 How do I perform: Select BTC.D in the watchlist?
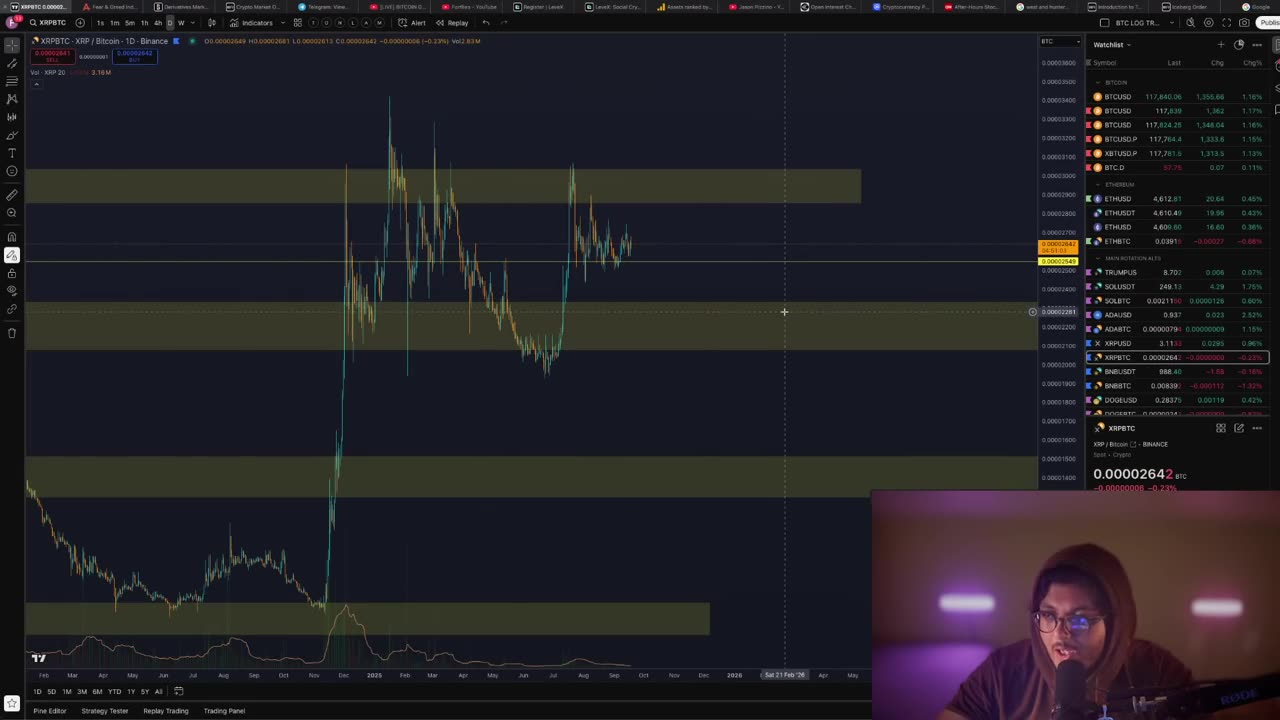(1177, 168)
